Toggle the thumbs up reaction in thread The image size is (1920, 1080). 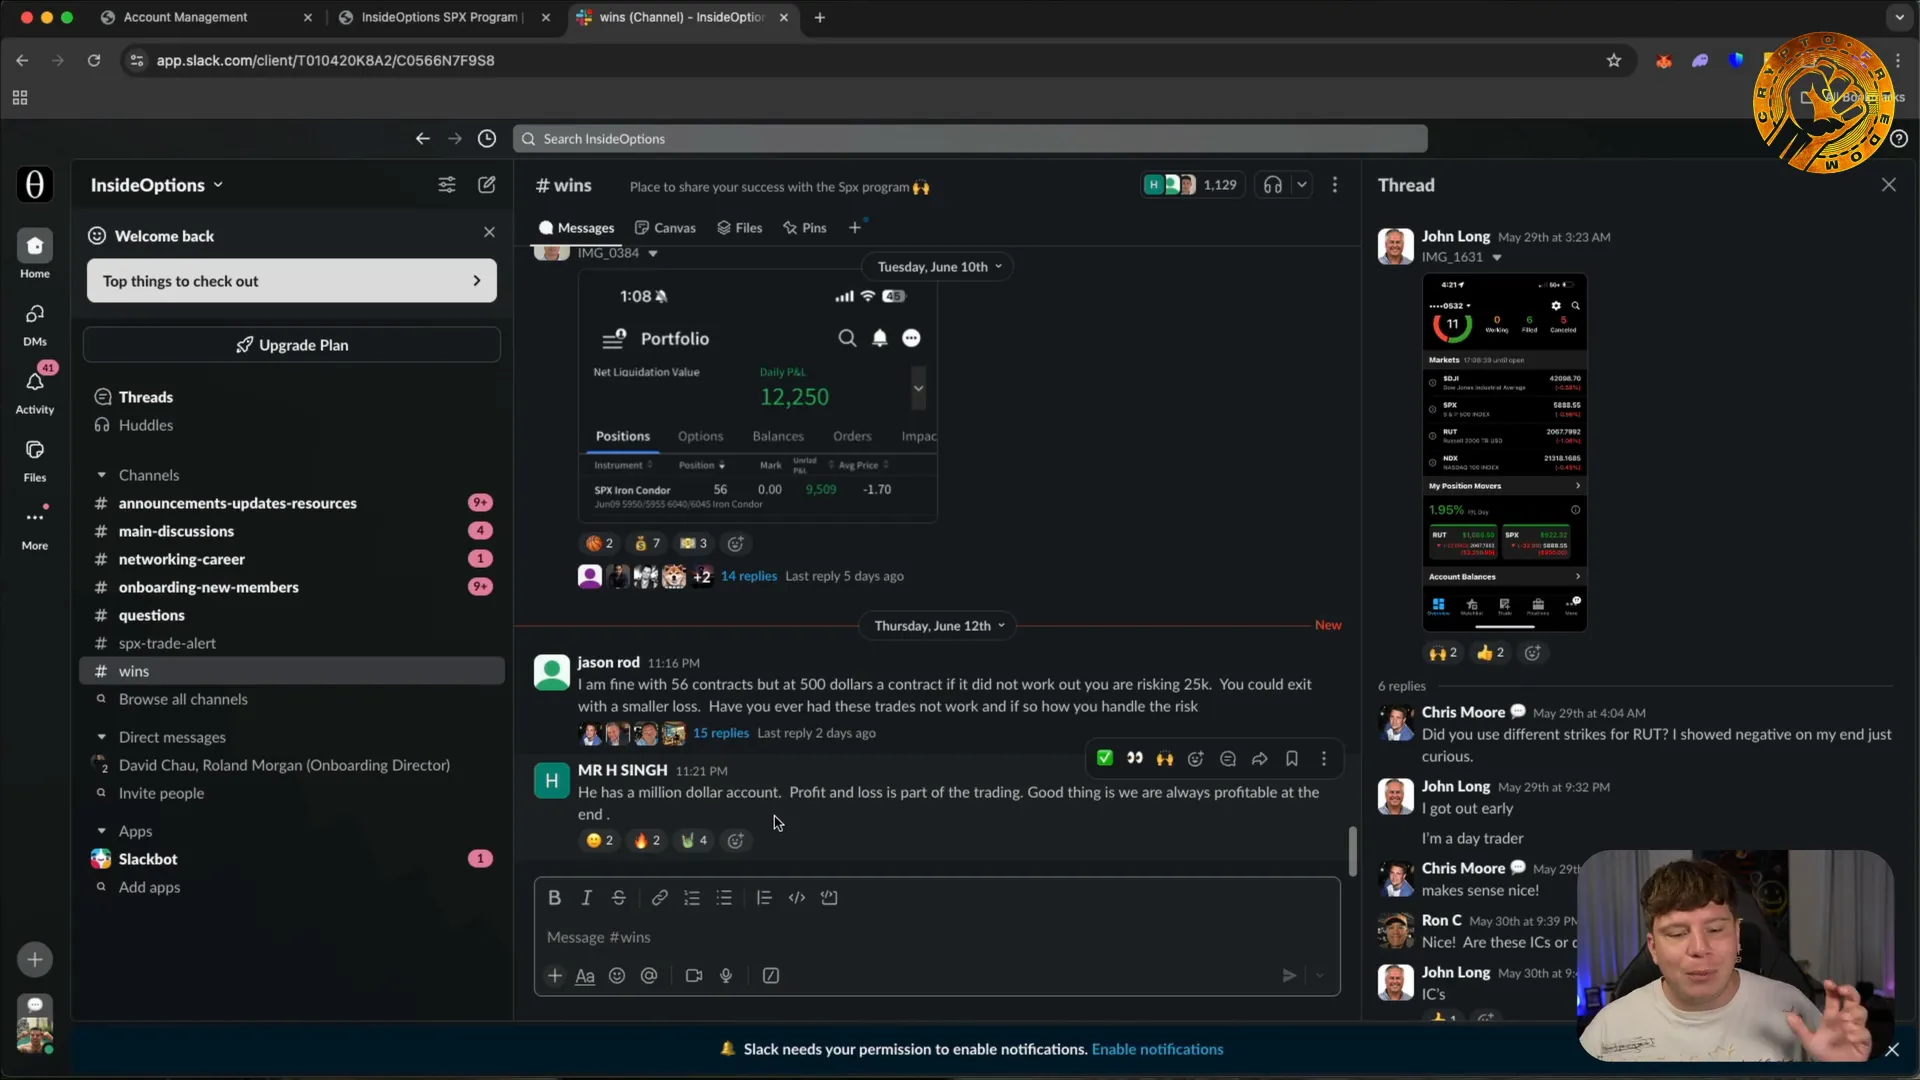coord(1490,653)
